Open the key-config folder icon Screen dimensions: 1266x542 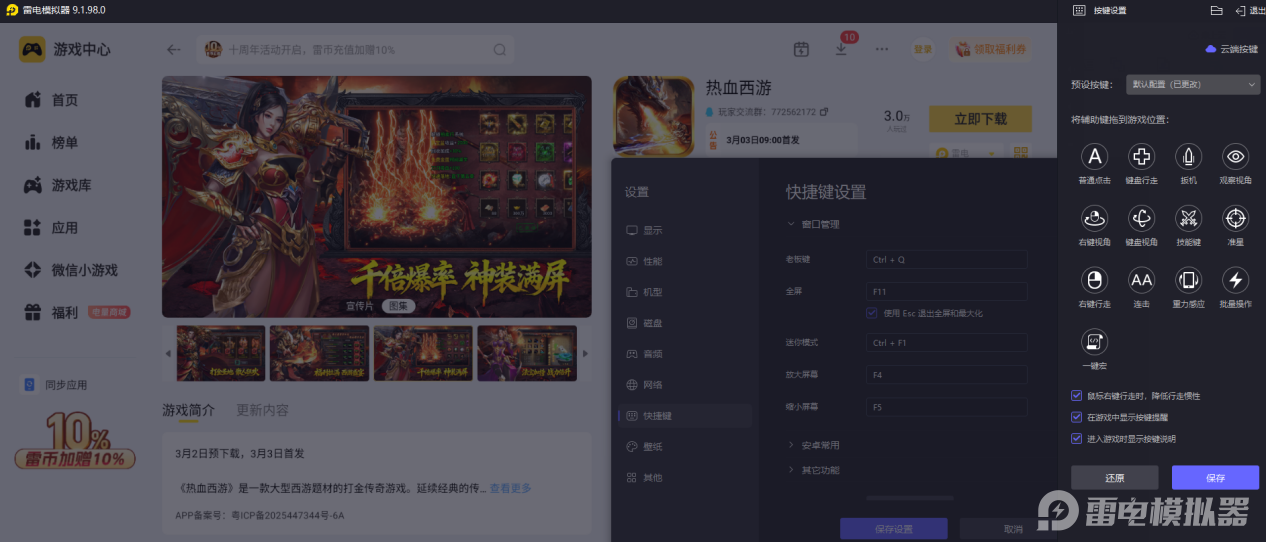[x=1216, y=10]
